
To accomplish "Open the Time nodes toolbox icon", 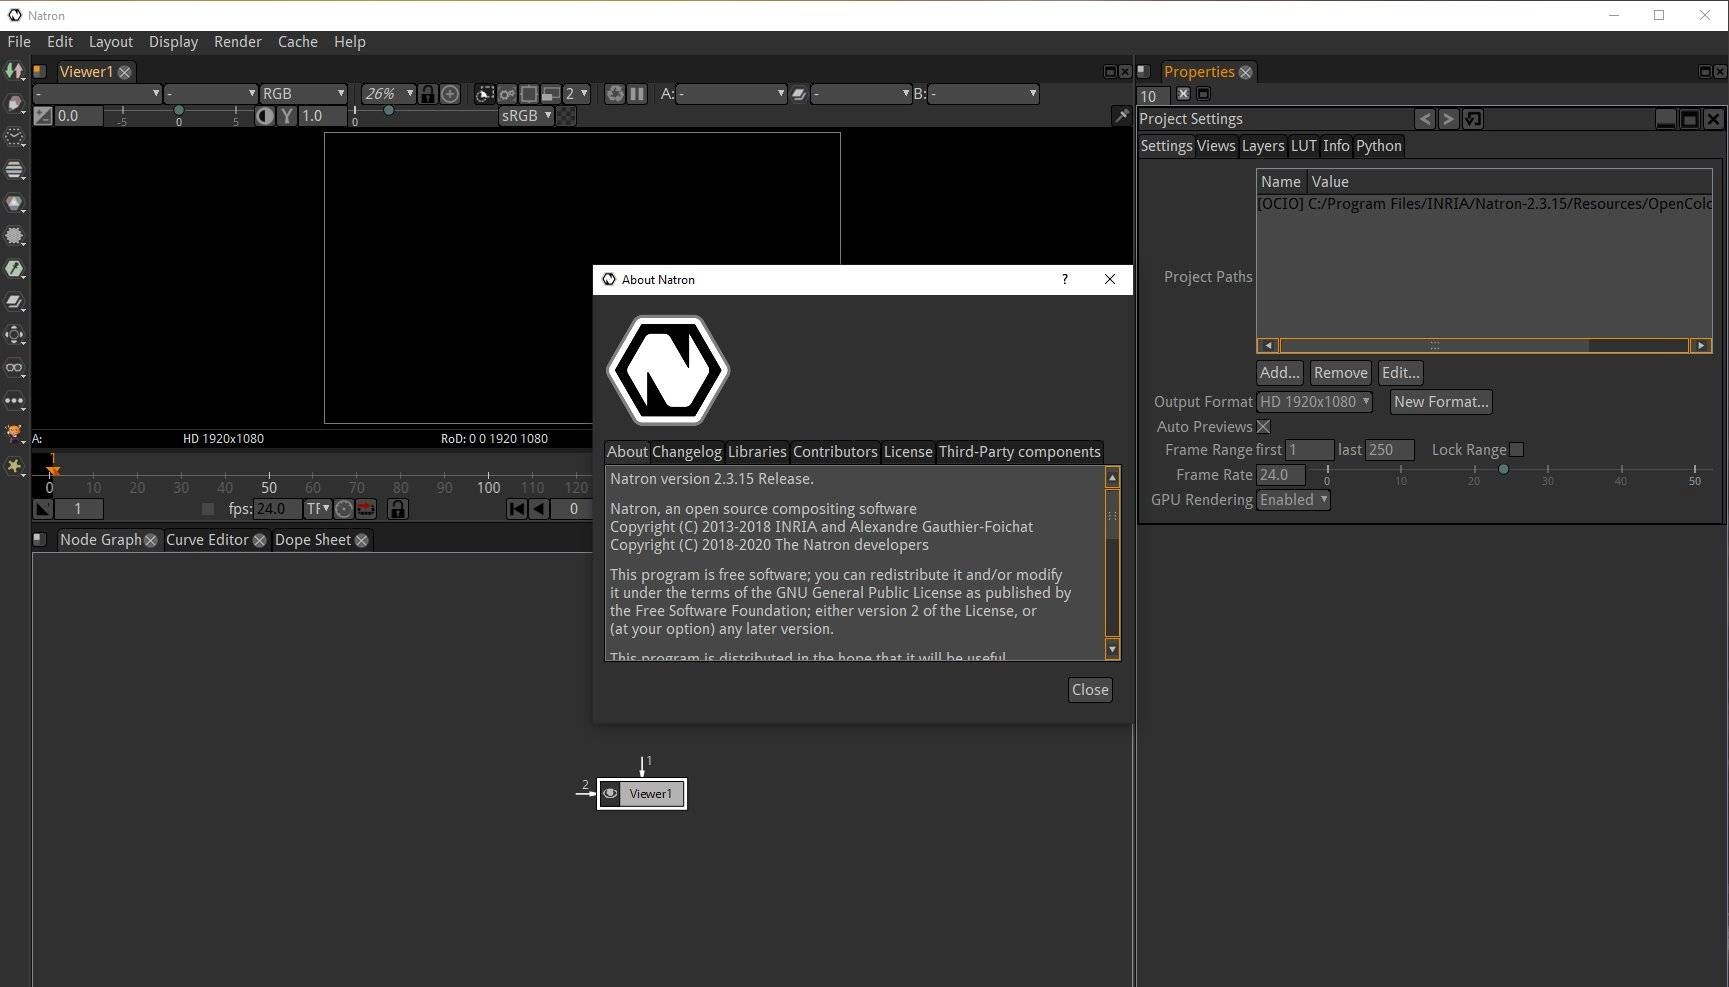I will tap(14, 137).
